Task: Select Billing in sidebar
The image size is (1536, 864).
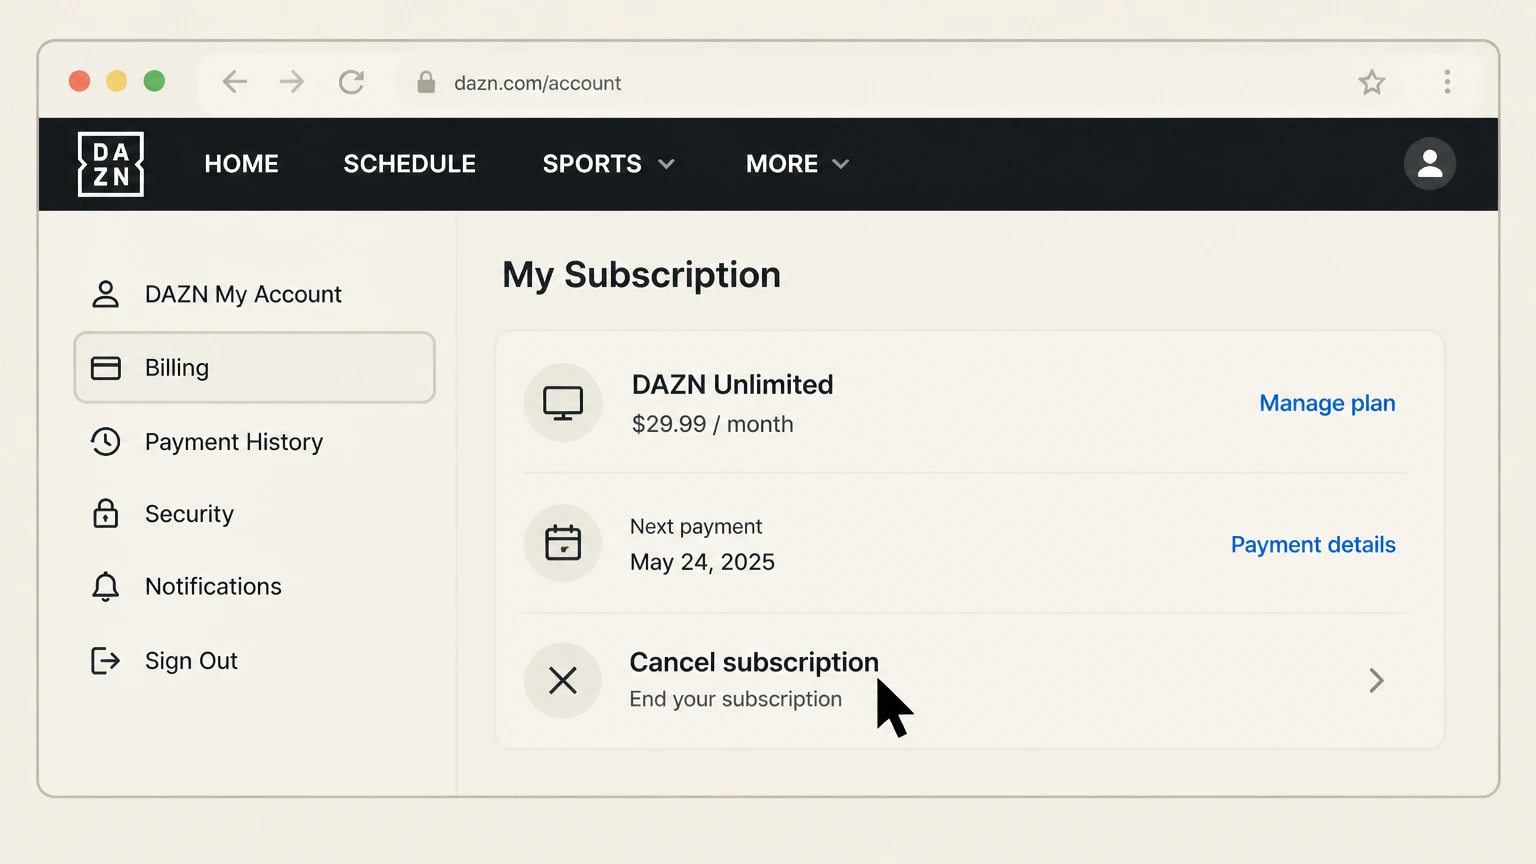Action: [x=255, y=368]
